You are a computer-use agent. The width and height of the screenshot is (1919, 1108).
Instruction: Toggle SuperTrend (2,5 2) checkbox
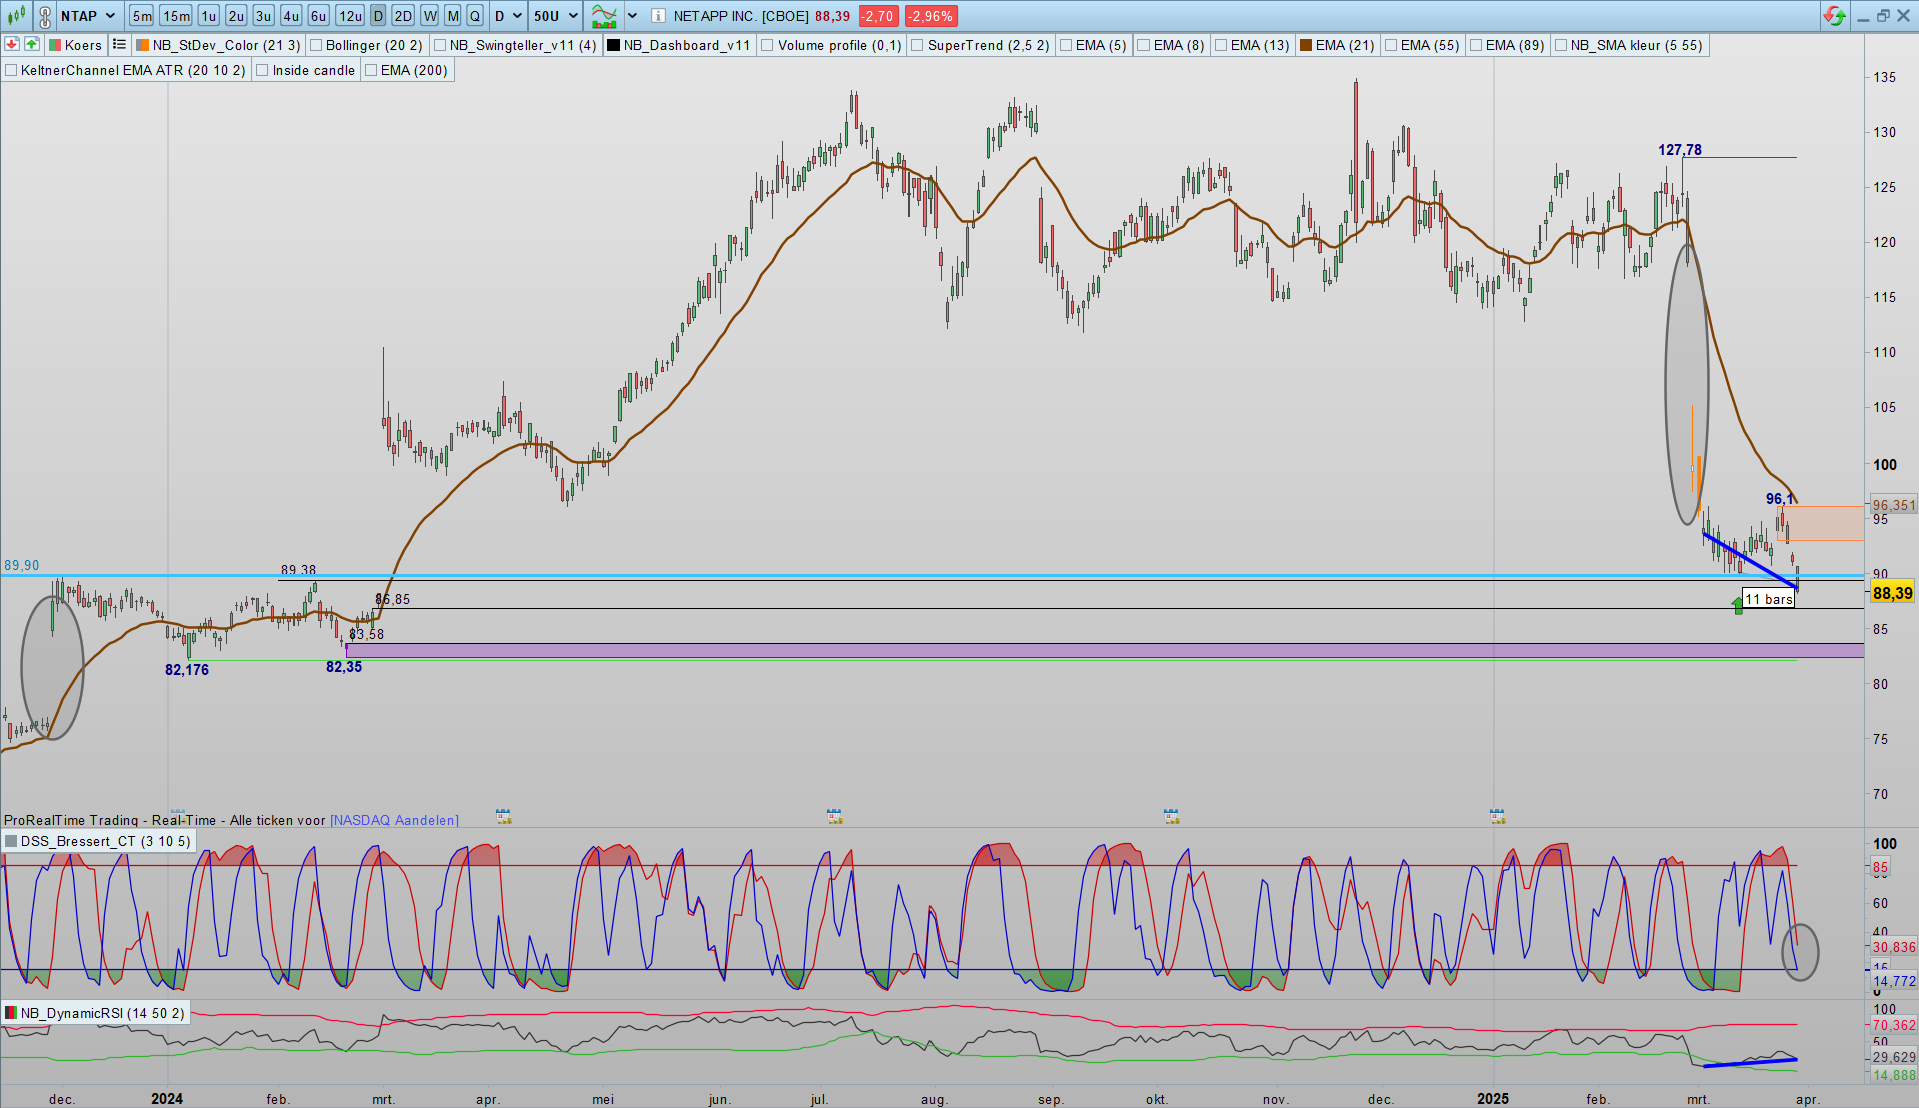coord(917,45)
